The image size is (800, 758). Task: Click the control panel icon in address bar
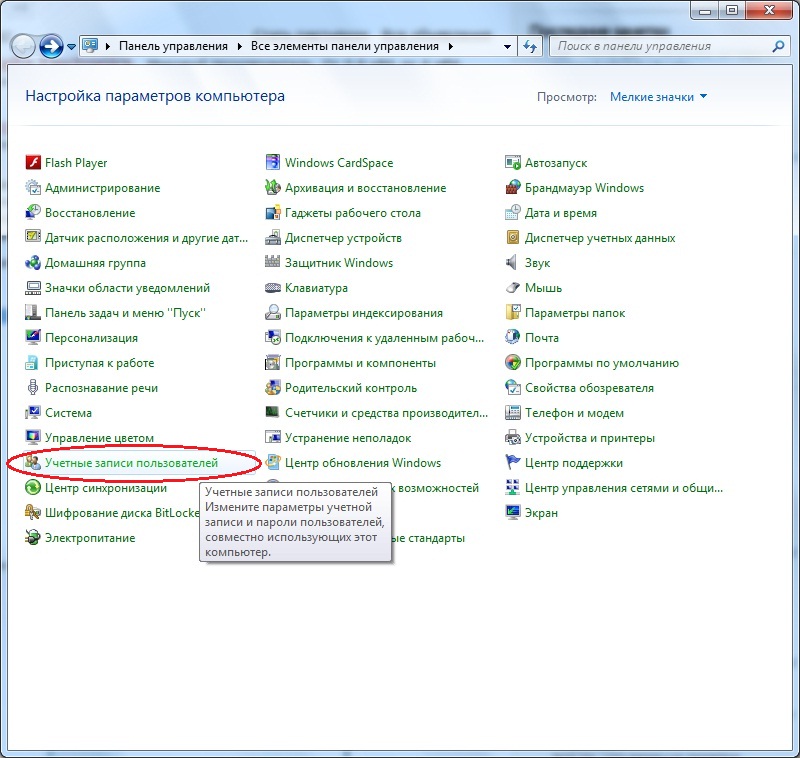pos(90,46)
